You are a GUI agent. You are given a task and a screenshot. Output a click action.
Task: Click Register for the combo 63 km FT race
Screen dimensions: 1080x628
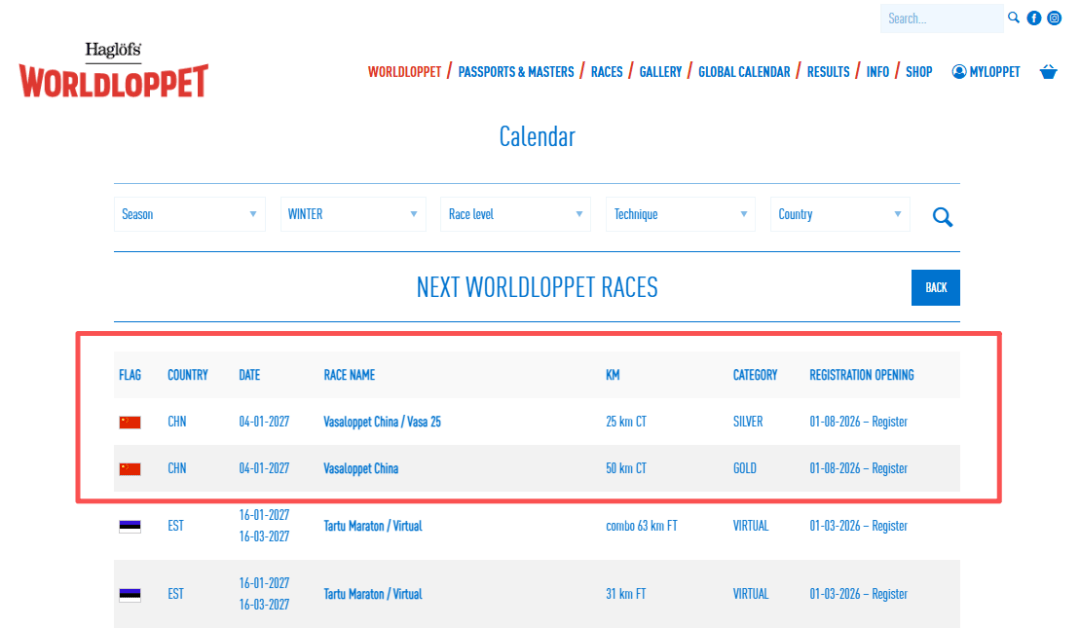(889, 526)
